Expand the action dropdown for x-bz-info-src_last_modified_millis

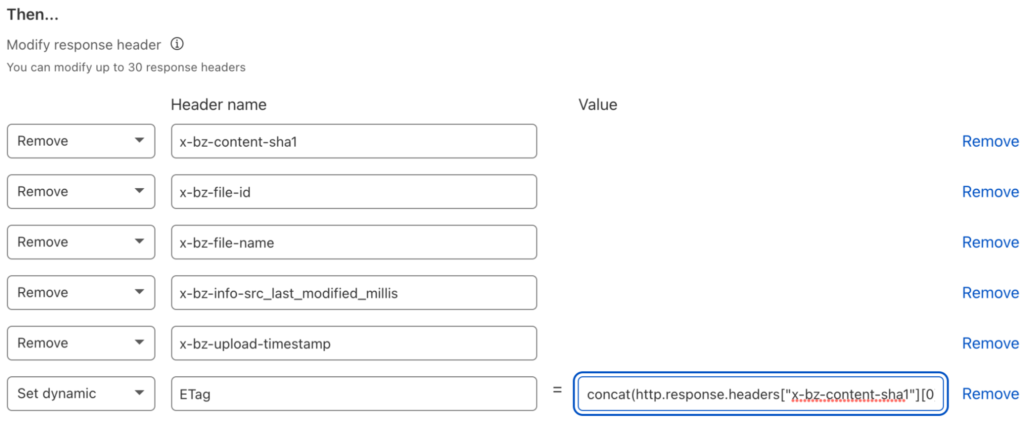[81, 293]
